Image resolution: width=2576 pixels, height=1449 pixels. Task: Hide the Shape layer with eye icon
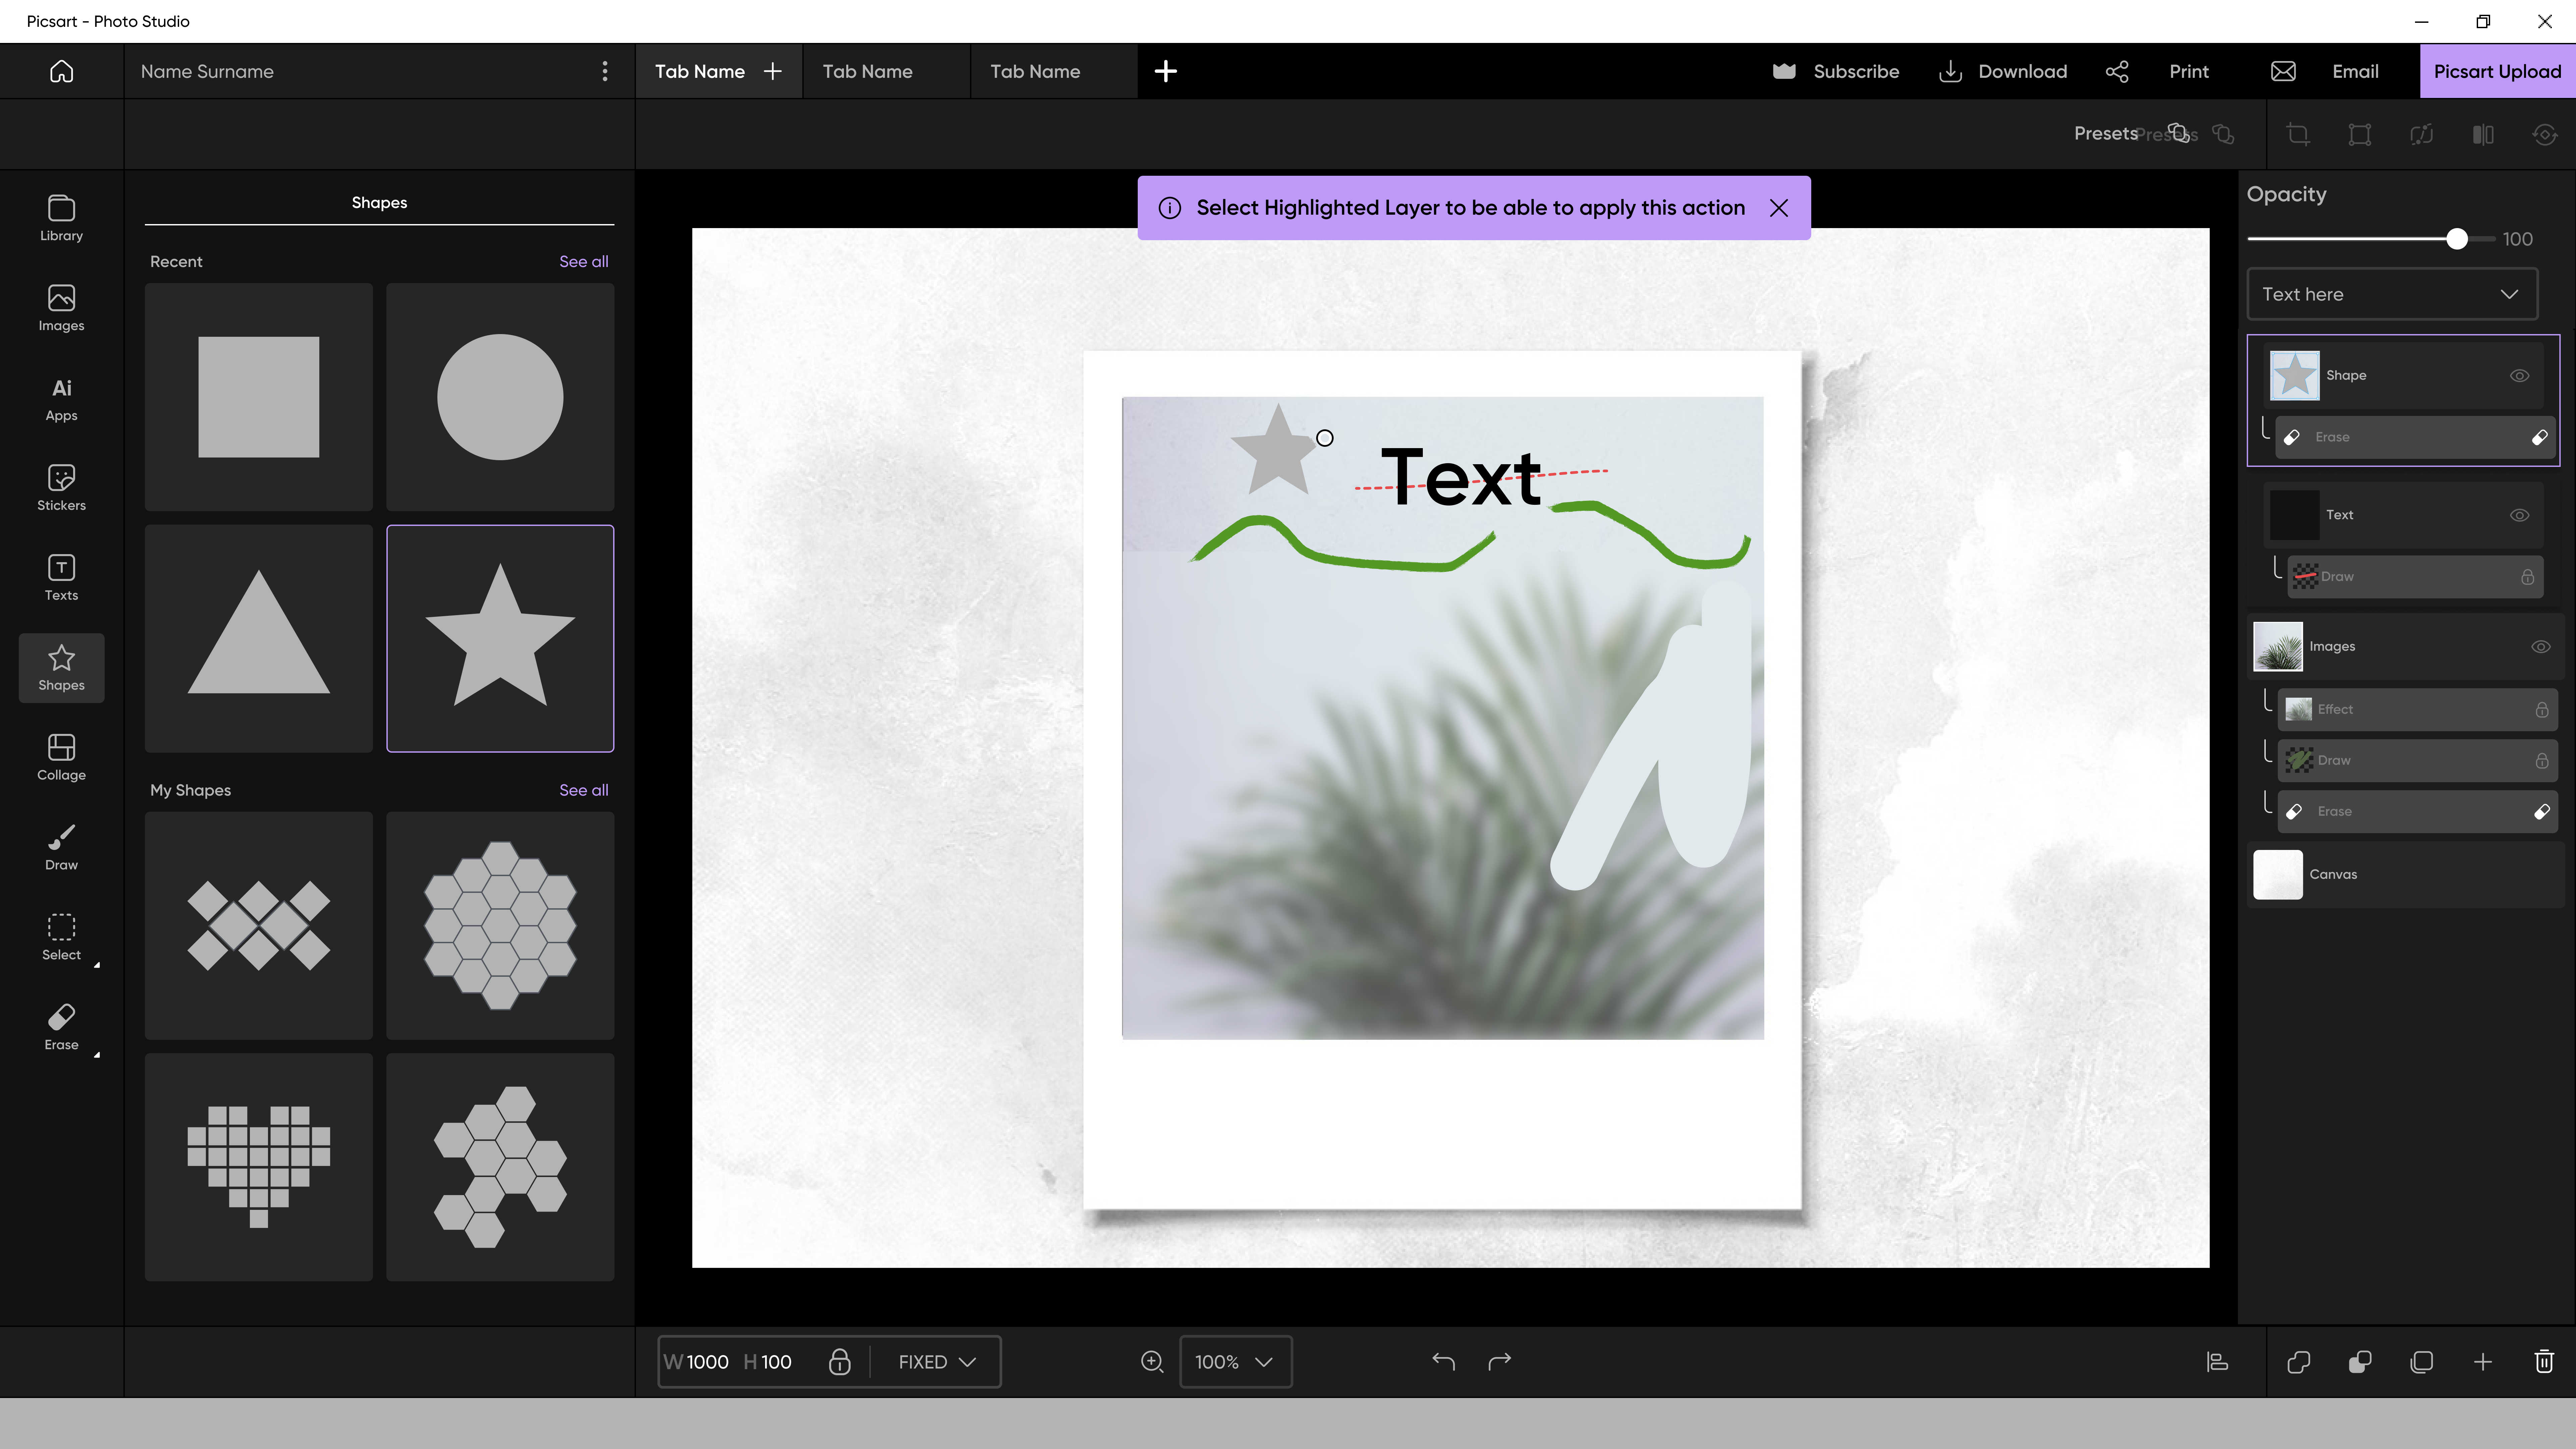tap(2519, 376)
